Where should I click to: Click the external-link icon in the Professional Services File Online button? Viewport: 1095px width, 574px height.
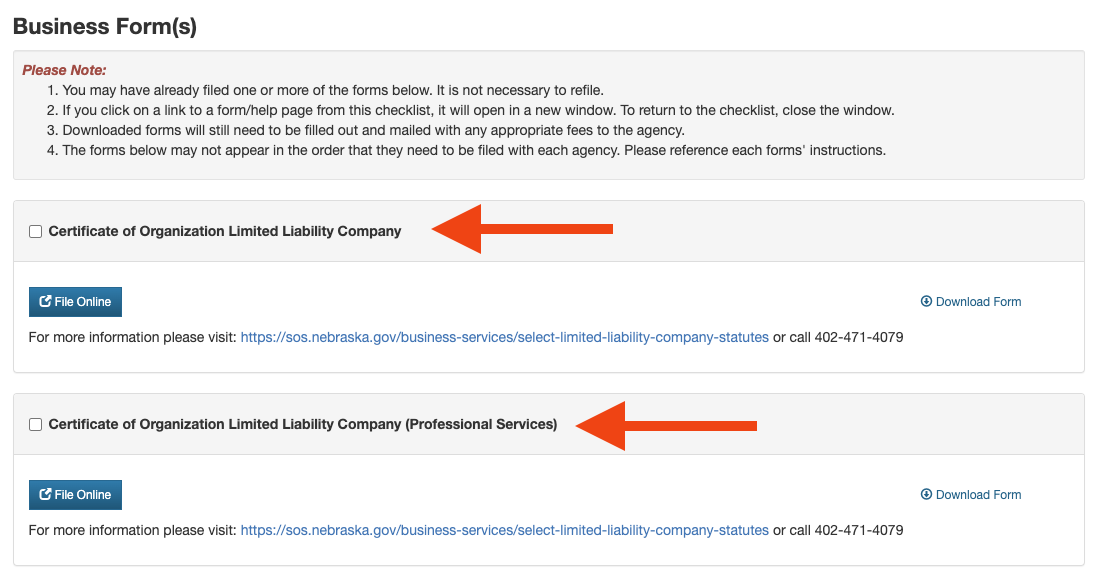(45, 494)
